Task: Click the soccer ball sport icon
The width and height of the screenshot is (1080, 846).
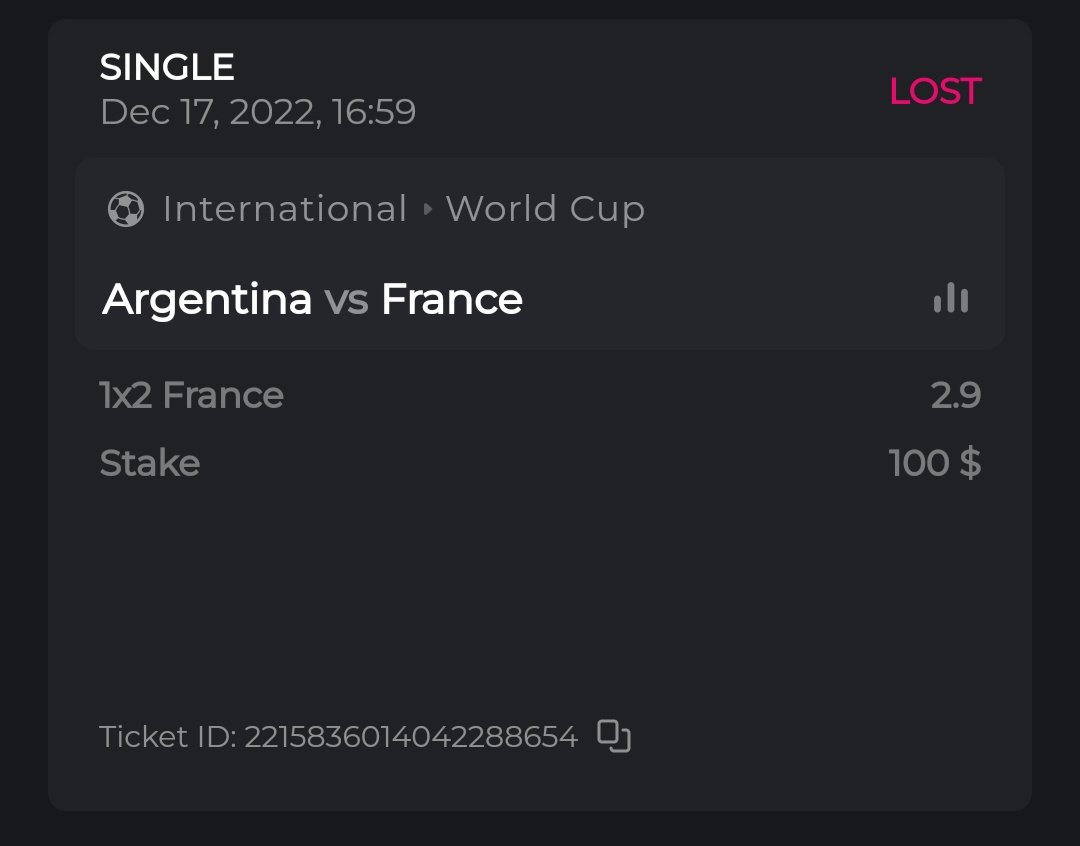Action: (x=126, y=209)
